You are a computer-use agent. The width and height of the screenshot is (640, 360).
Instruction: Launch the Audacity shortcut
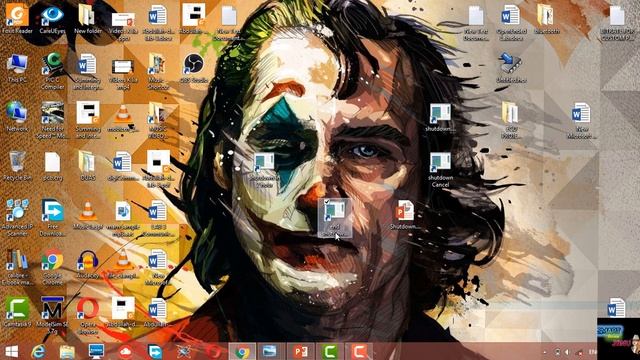88,264
